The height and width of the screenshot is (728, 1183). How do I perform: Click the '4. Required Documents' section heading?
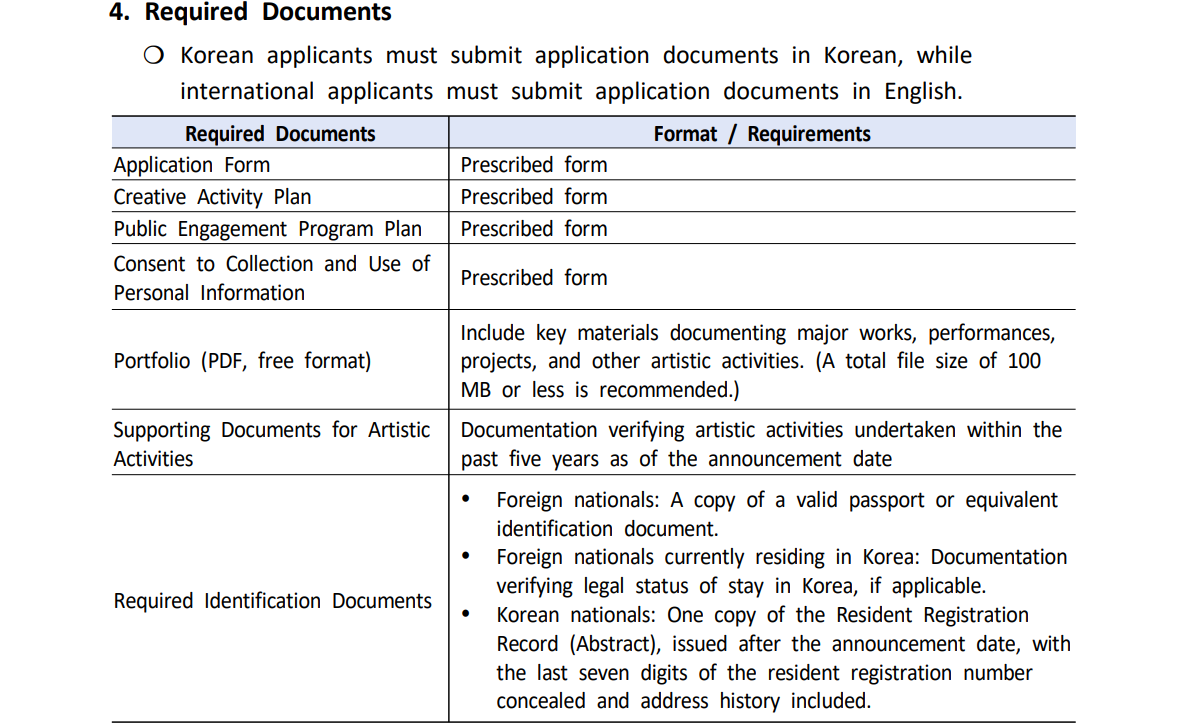(250, 12)
